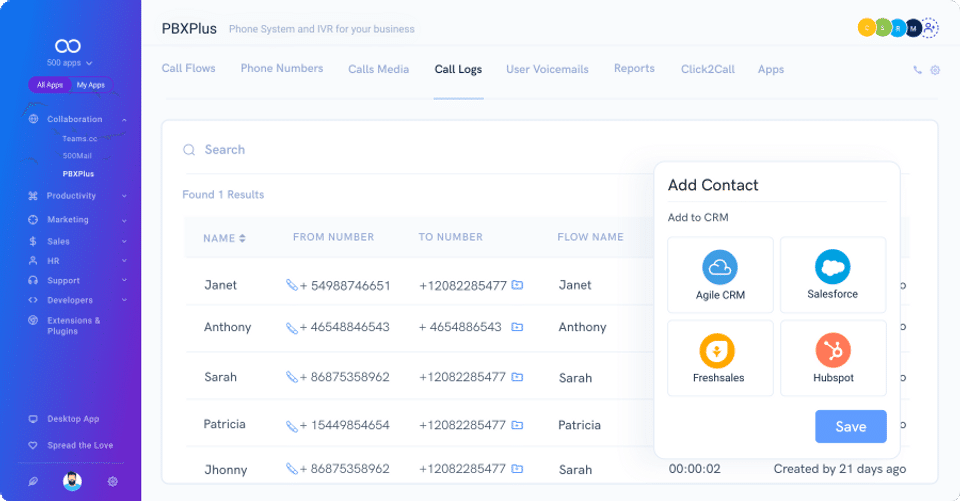Open User Voicemails tab
Image resolution: width=960 pixels, height=501 pixels.
point(547,69)
